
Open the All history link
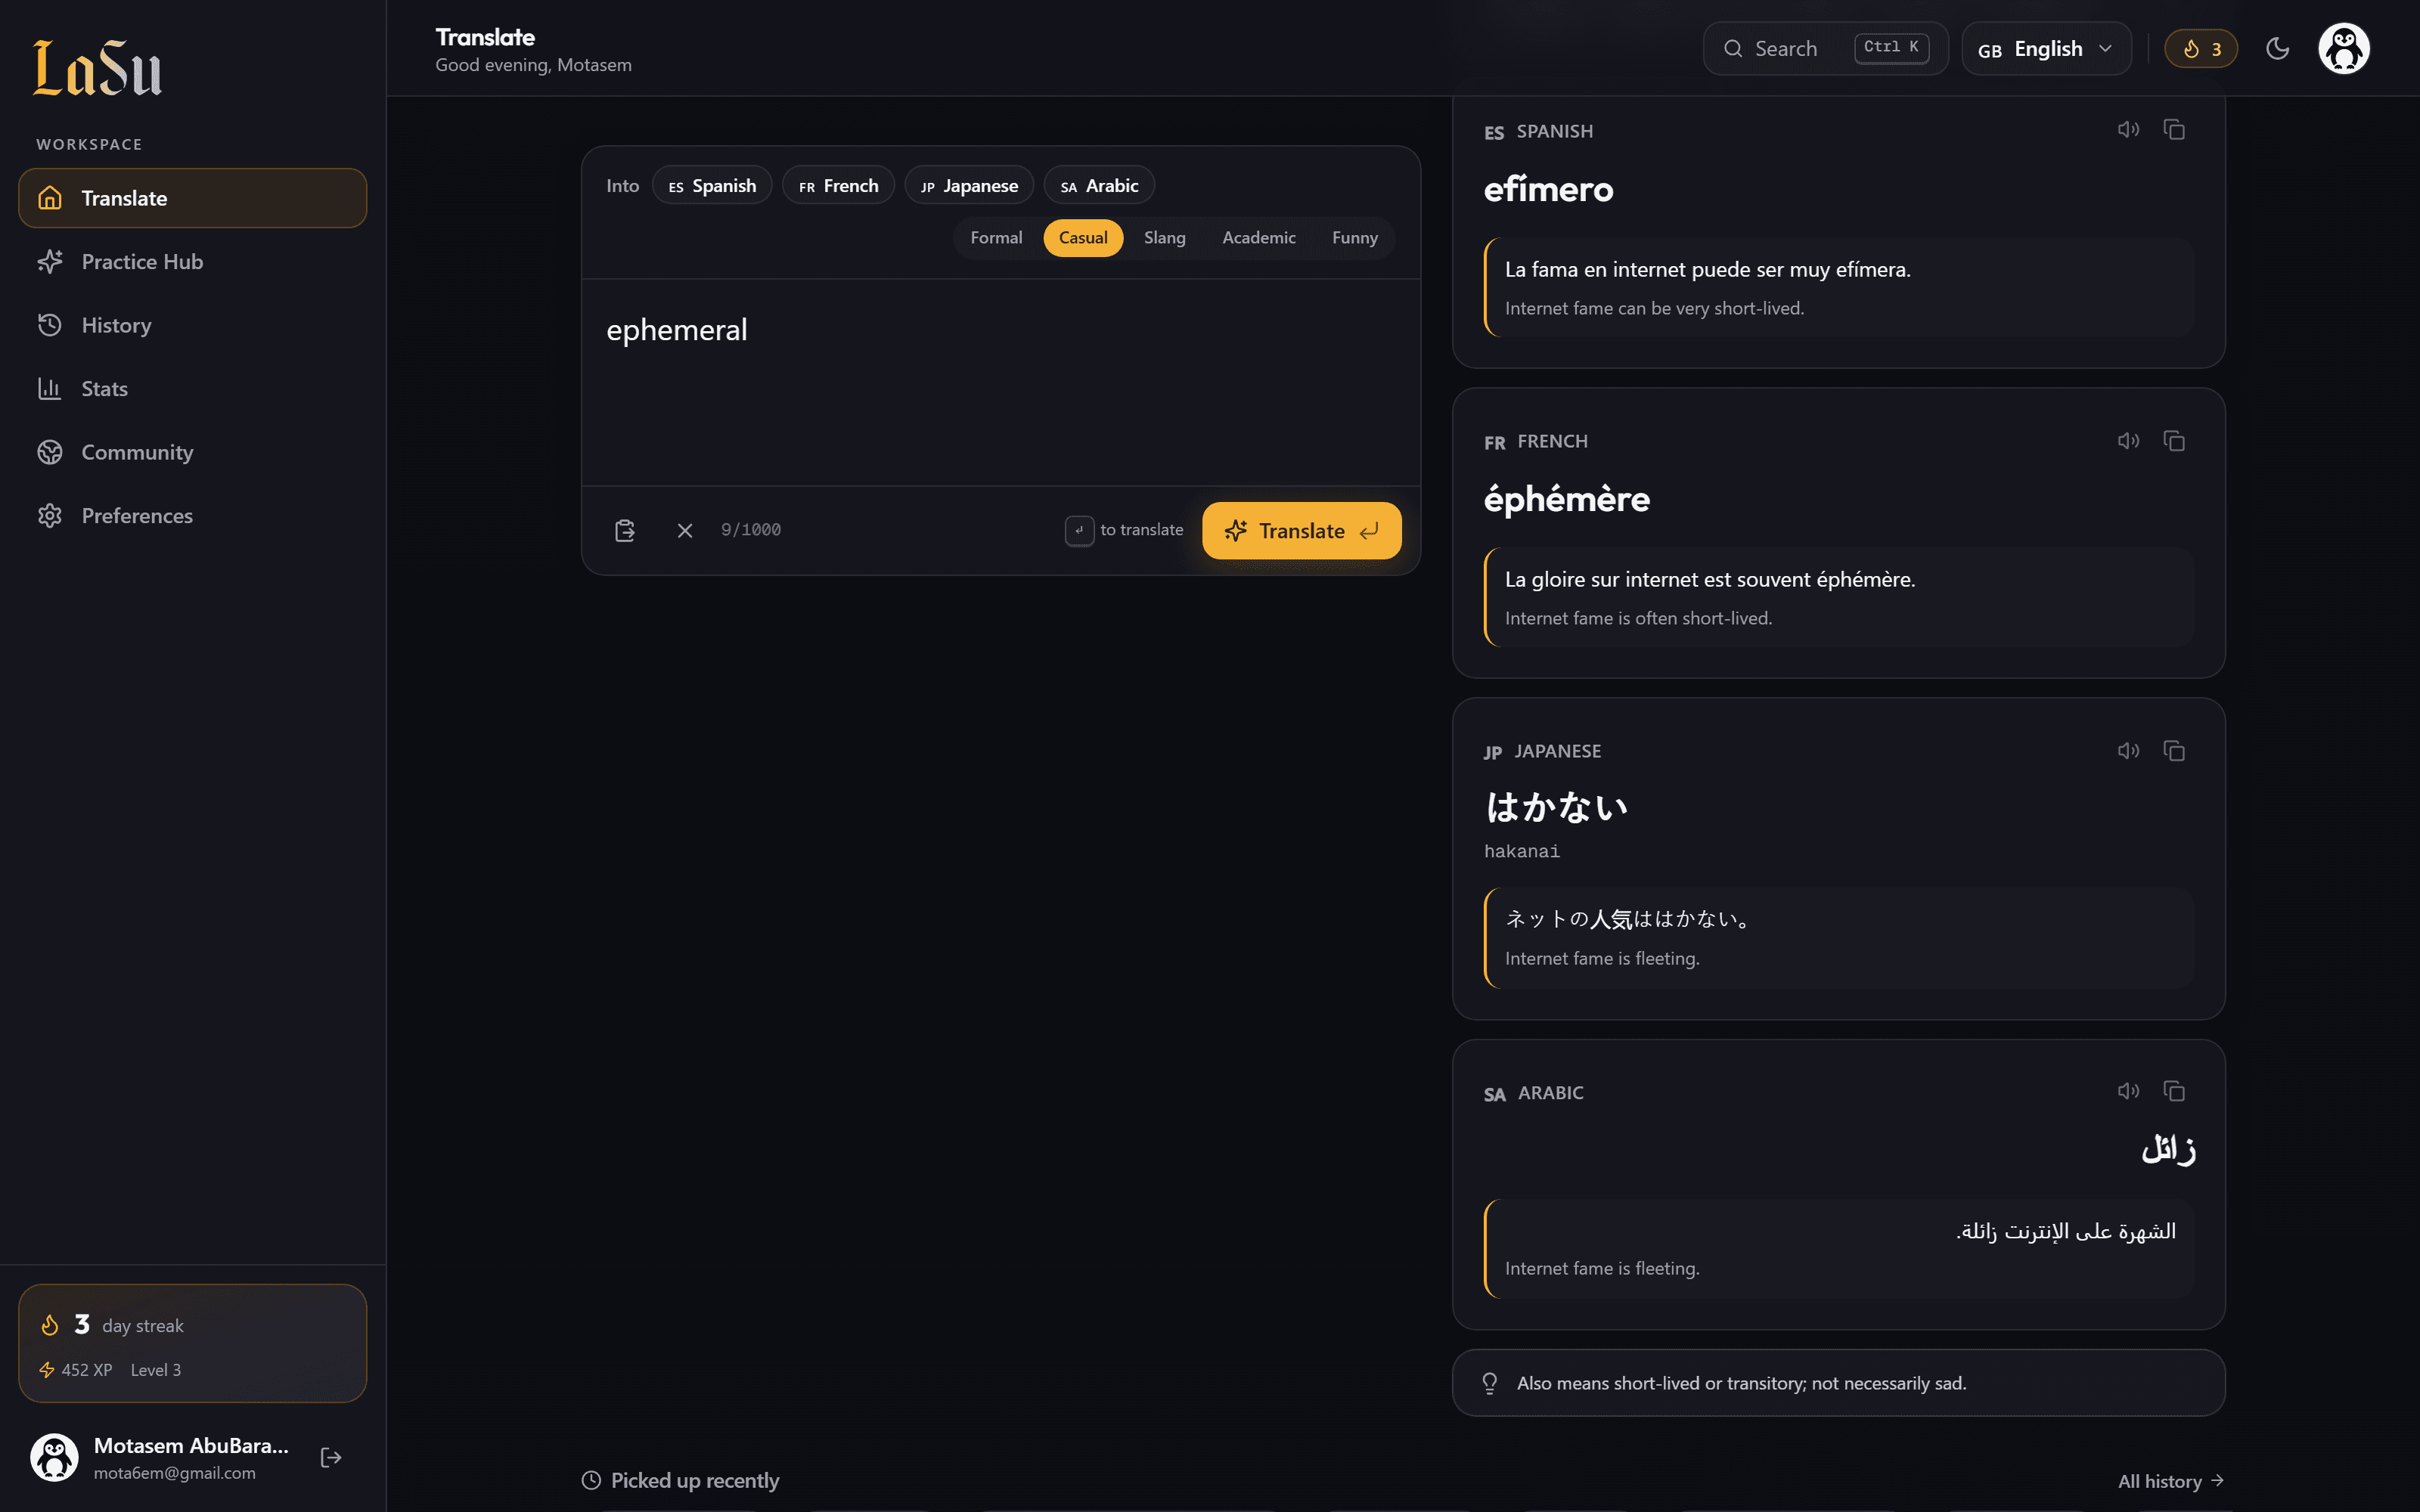coord(2170,1481)
